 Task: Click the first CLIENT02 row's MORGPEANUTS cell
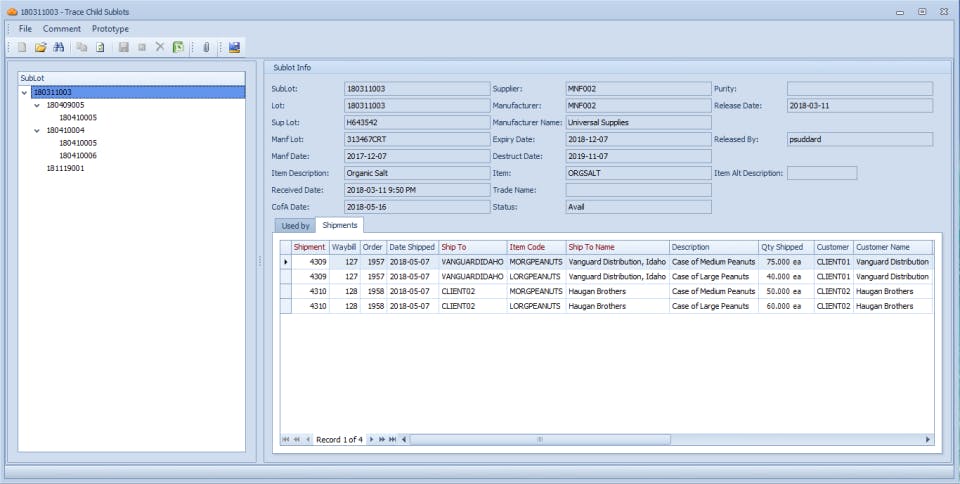pos(536,291)
